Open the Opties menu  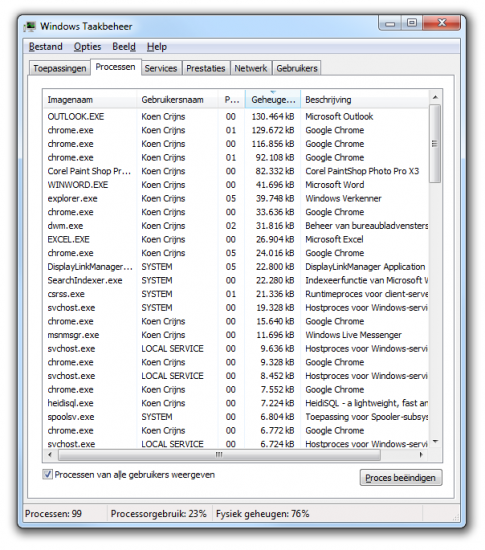point(87,47)
